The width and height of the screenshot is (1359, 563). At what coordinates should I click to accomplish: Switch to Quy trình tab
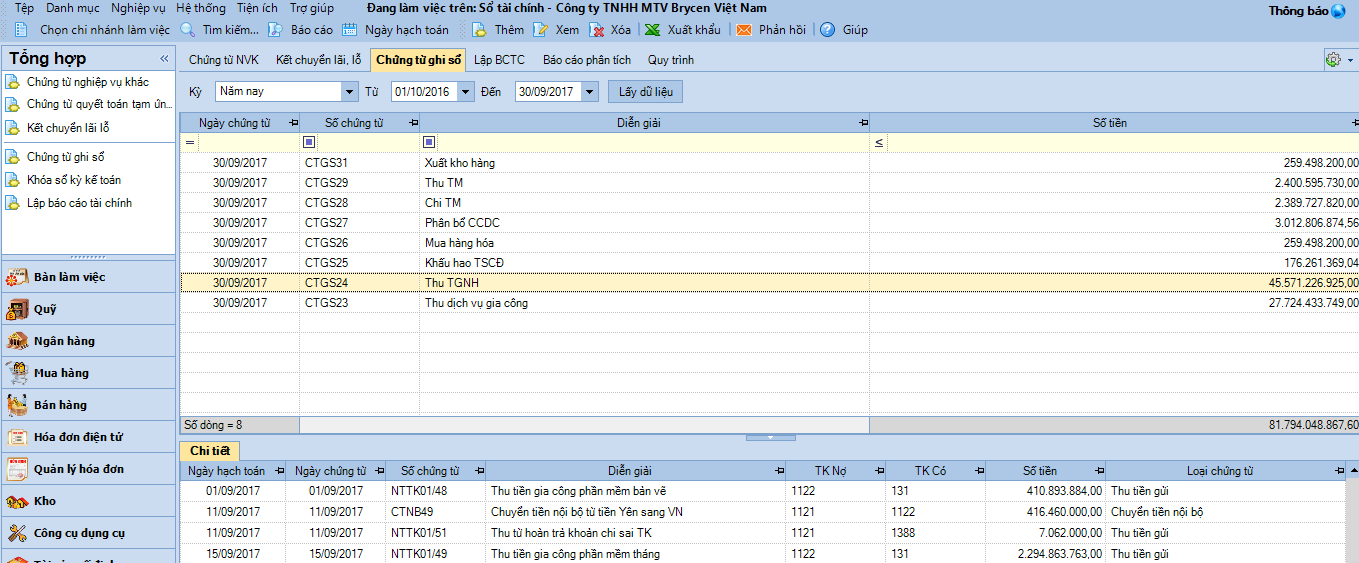tap(671, 60)
